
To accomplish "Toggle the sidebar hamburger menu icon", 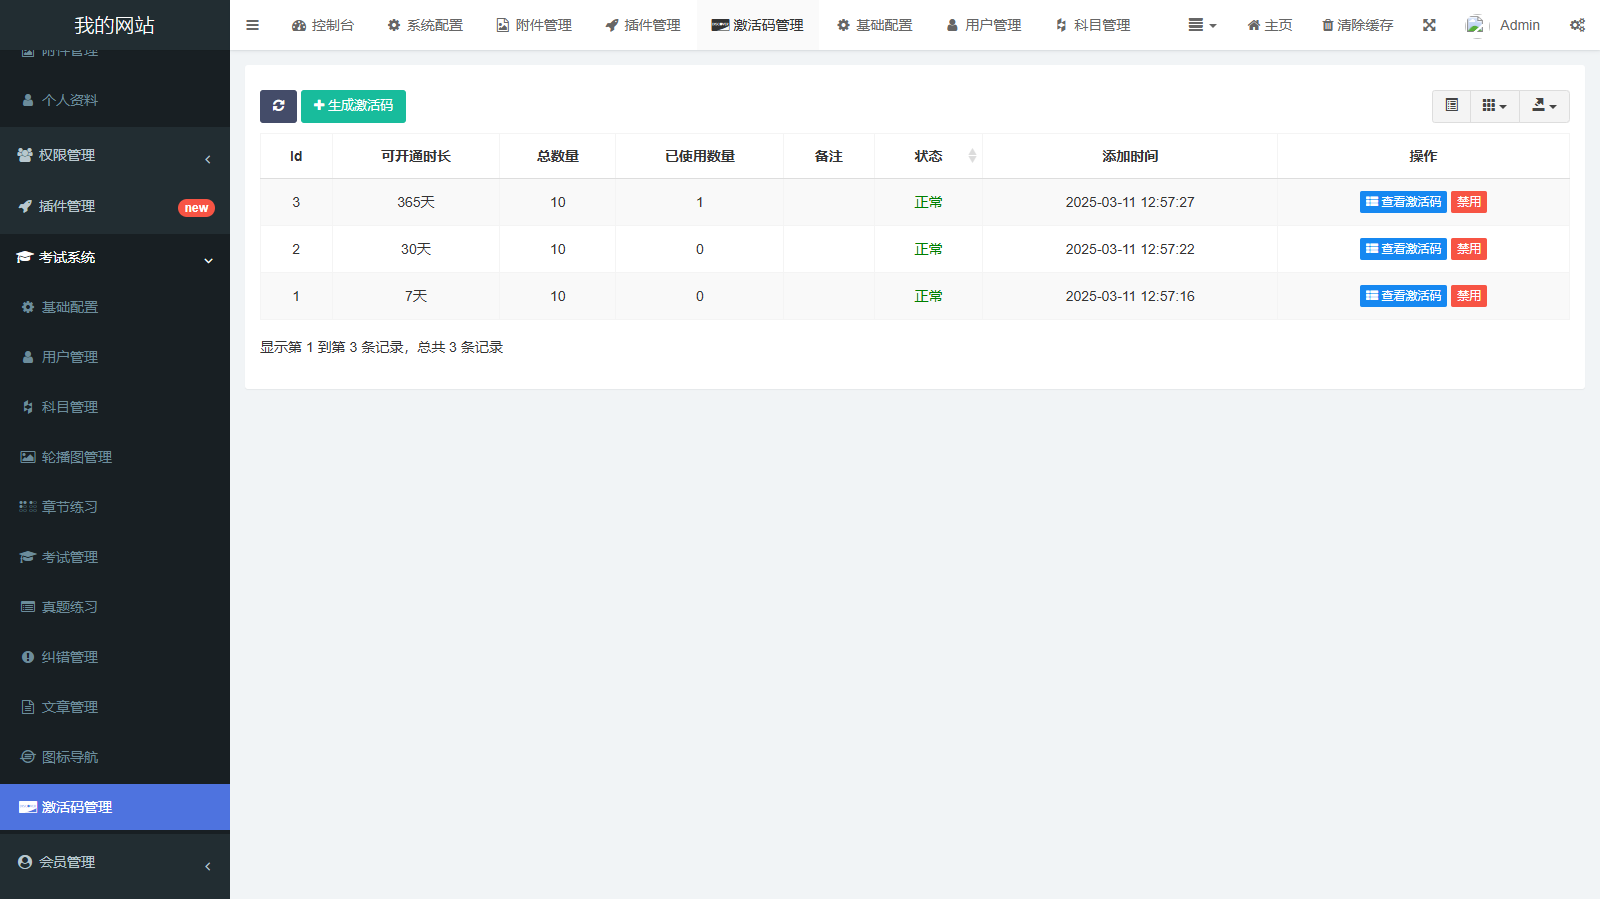I will point(252,25).
